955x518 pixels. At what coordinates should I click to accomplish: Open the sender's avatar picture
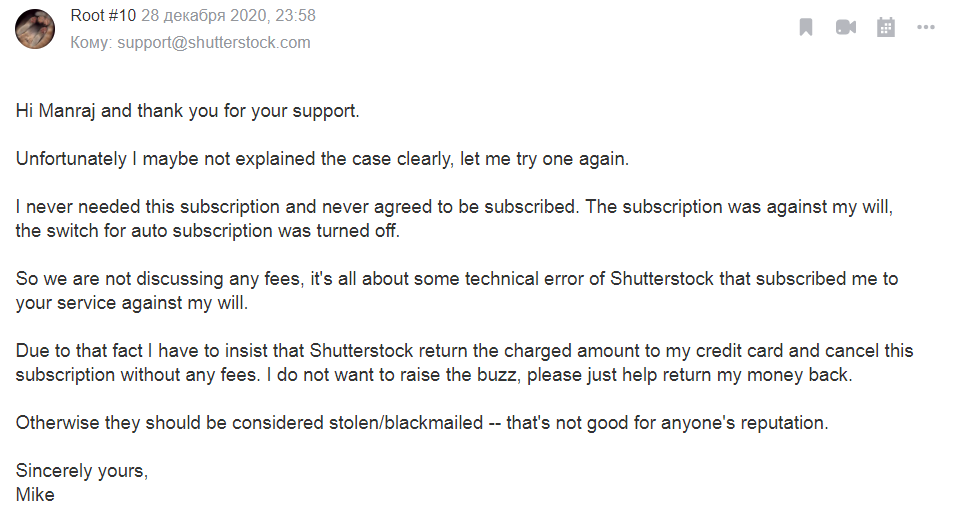[x=35, y=29]
